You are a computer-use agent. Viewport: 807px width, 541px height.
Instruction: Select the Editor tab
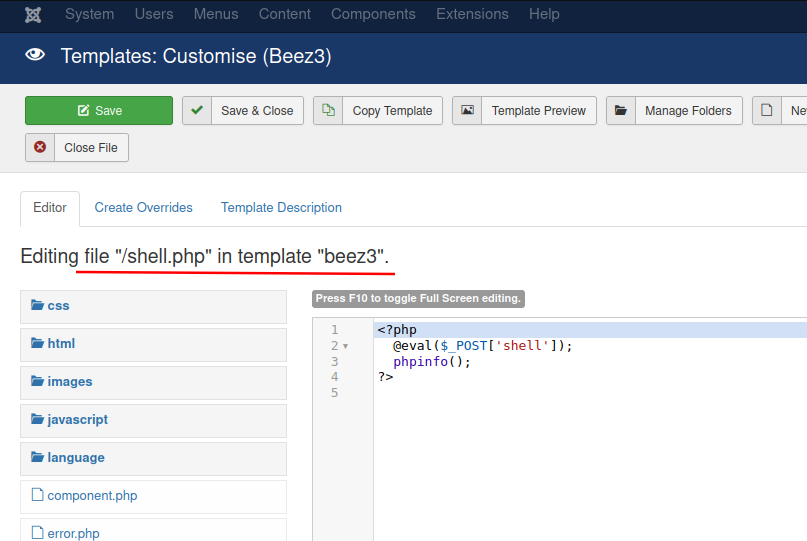[50, 208]
